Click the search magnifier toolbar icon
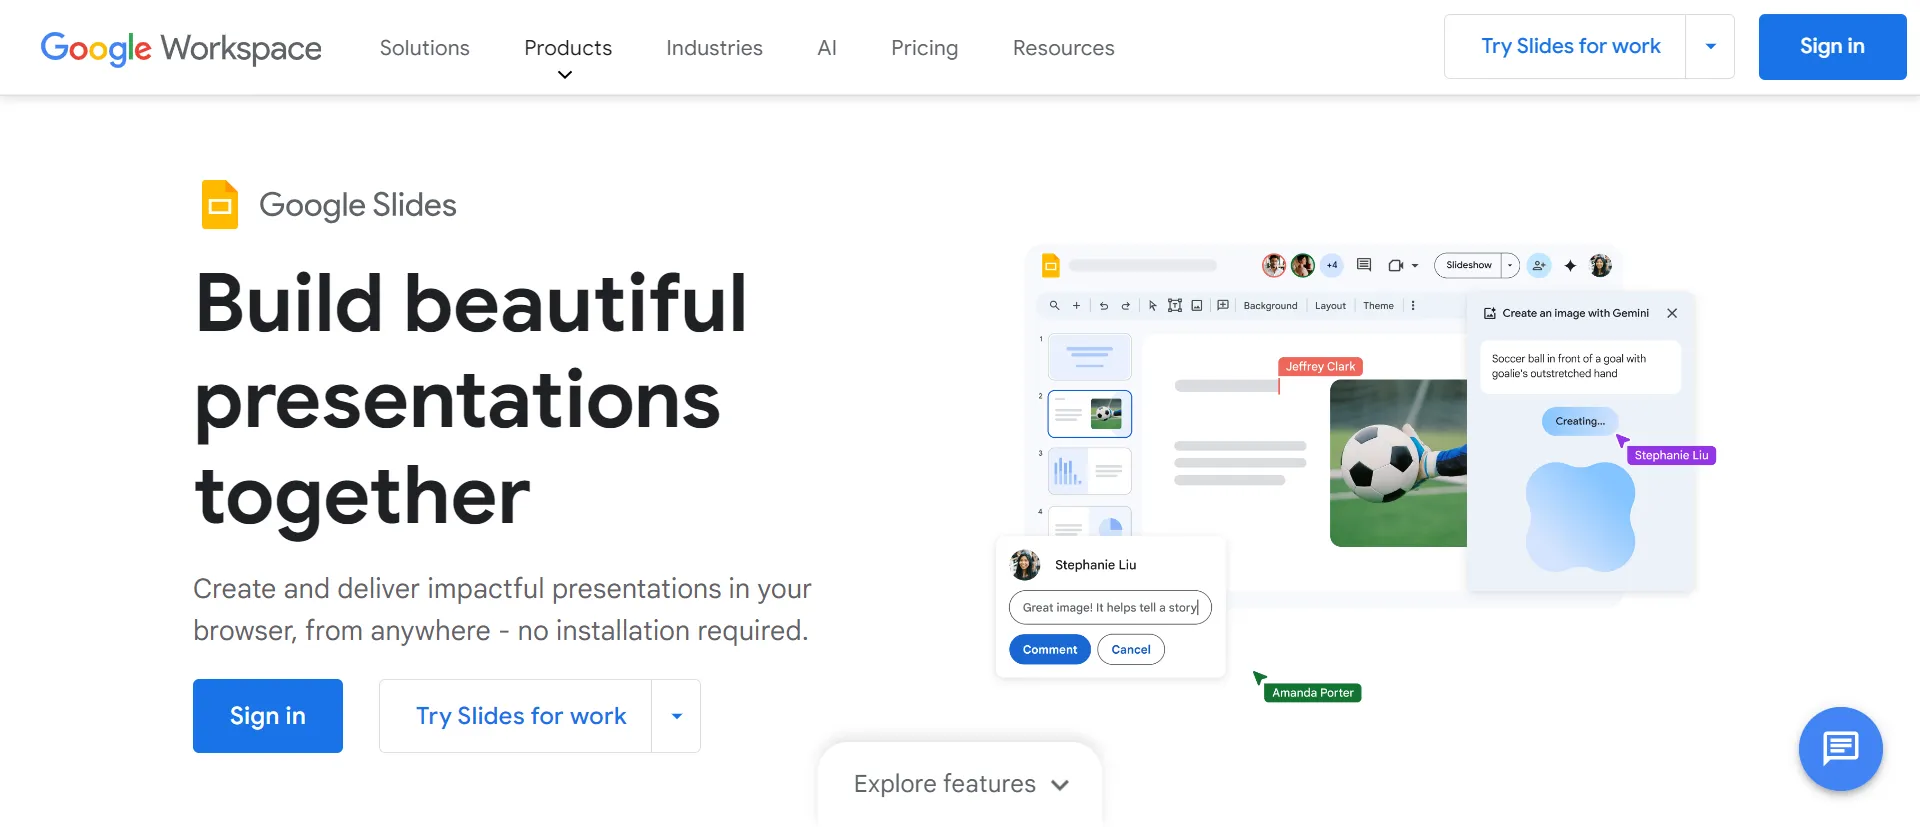This screenshot has width=1920, height=827. point(1054,306)
